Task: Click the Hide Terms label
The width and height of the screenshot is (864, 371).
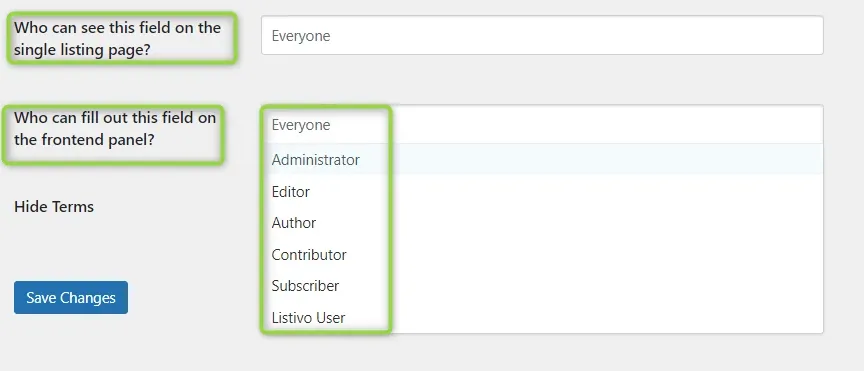Action: pyautogui.click(x=54, y=207)
